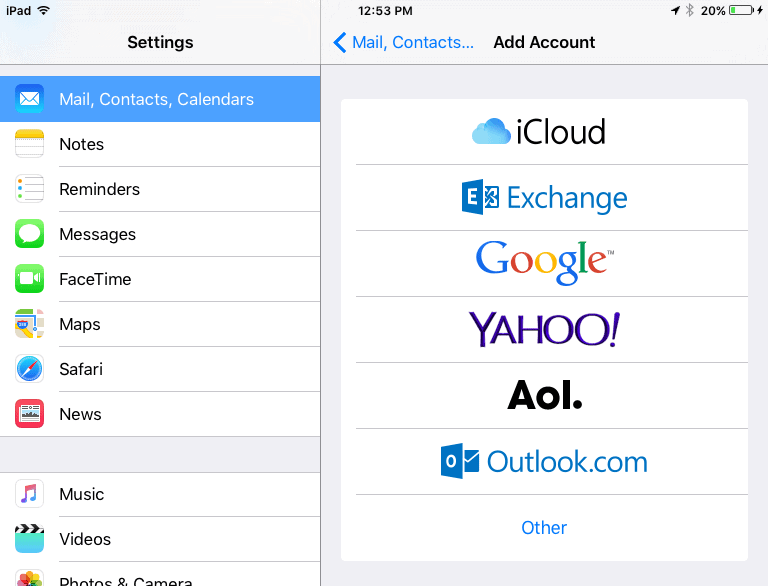Tap the Videos clapperboard icon

pyautogui.click(x=29, y=539)
